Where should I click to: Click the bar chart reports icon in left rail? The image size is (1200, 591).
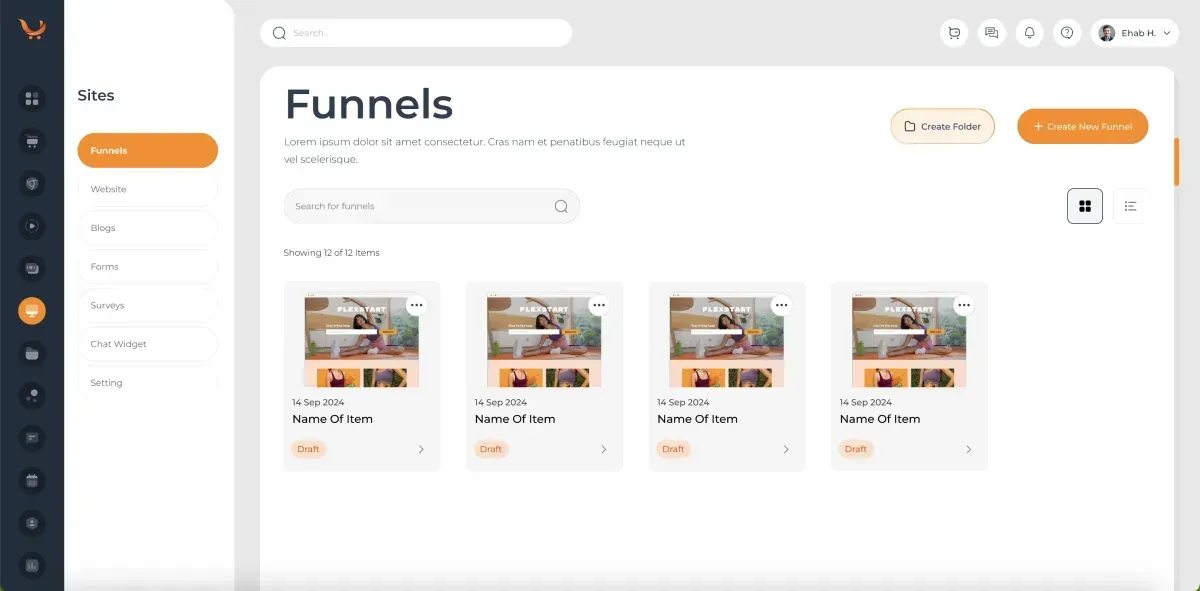tap(32, 565)
